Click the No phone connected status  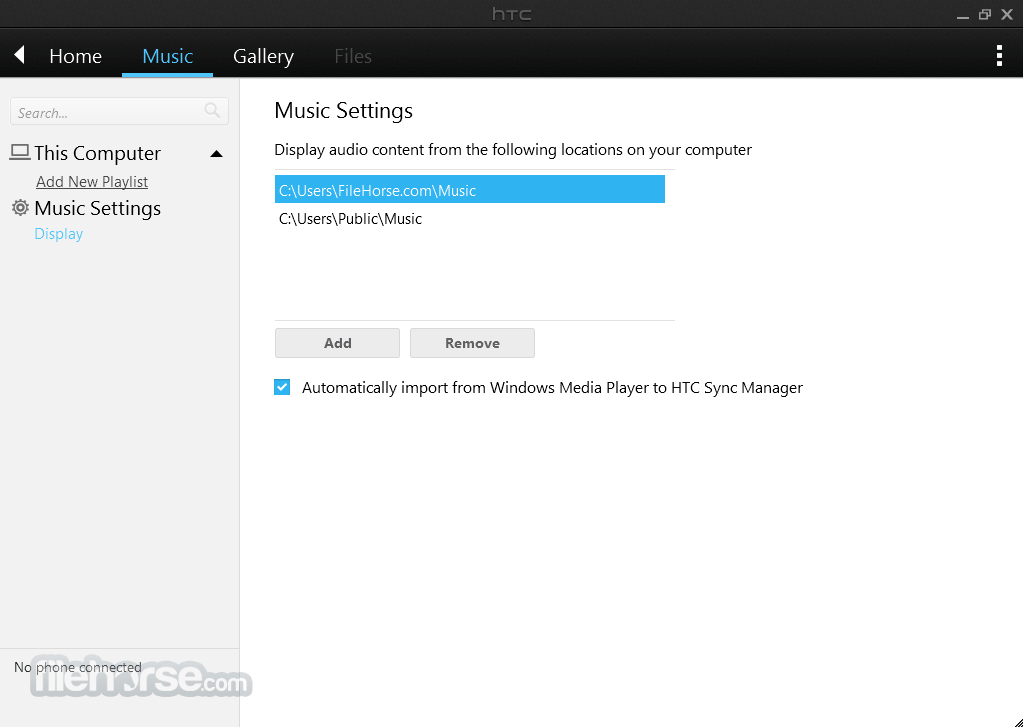pyautogui.click(x=78, y=667)
